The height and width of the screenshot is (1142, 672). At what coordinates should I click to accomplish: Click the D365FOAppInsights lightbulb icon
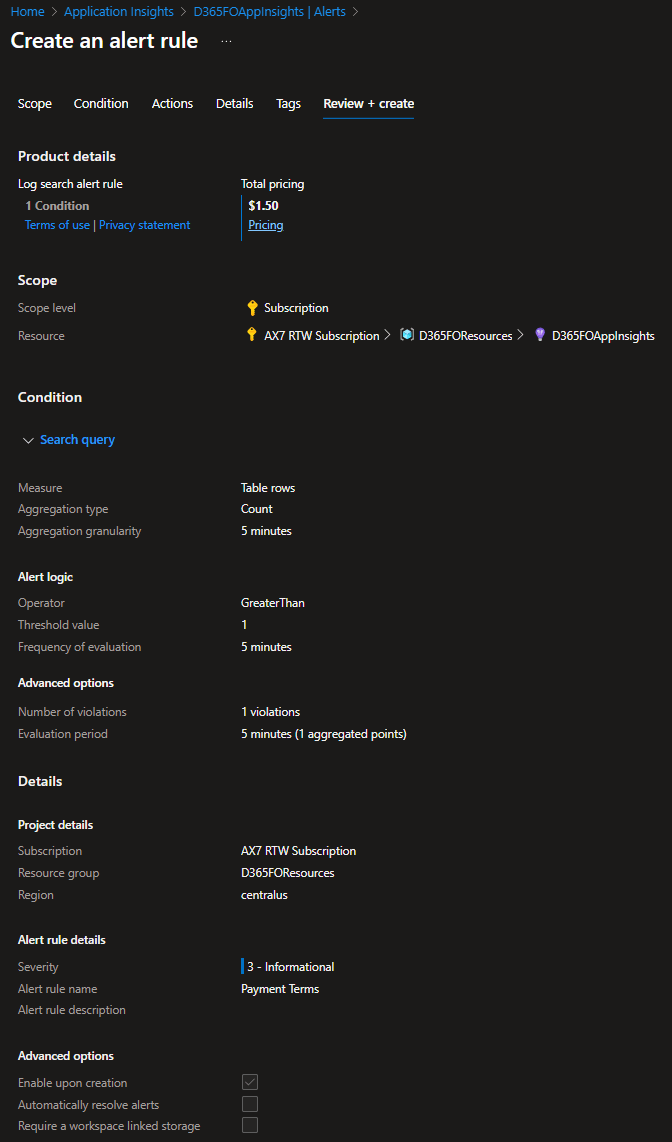click(x=539, y=336)
